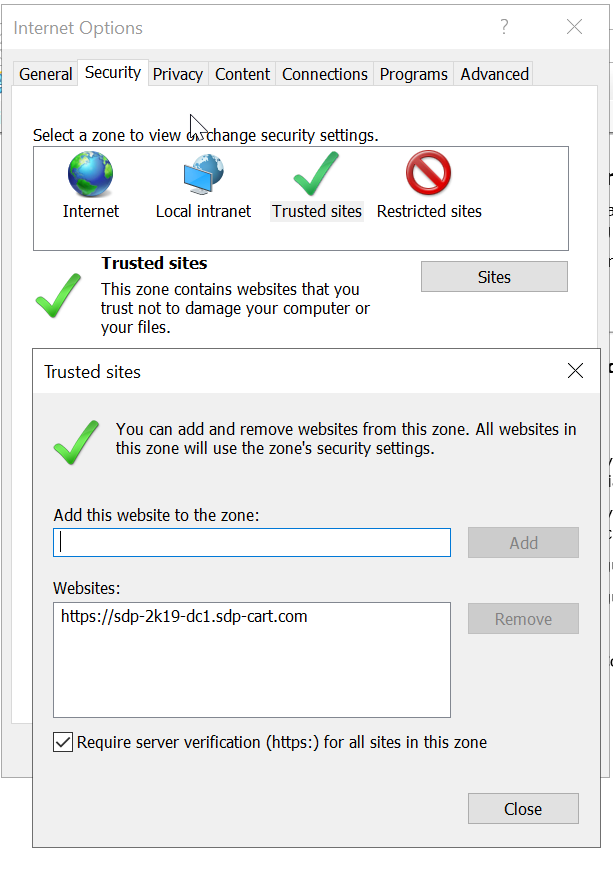Image resolution: width=613 pixels, height=878 pixels.
Task: Click the Security tab
Action: click(113, 72)
